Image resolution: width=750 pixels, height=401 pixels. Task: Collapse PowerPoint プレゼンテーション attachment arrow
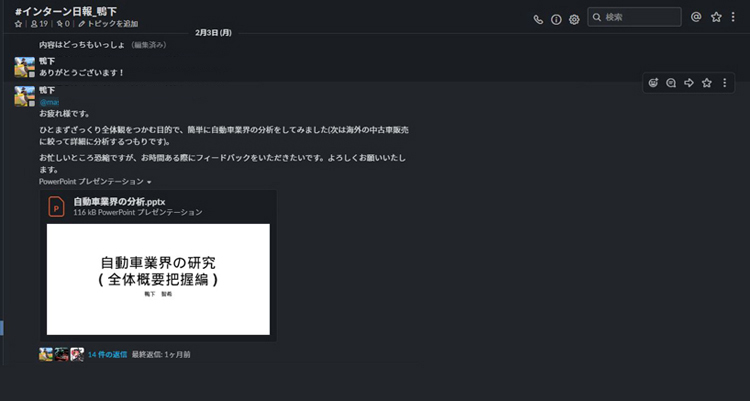pyautogui.click(x=149, y=182)
